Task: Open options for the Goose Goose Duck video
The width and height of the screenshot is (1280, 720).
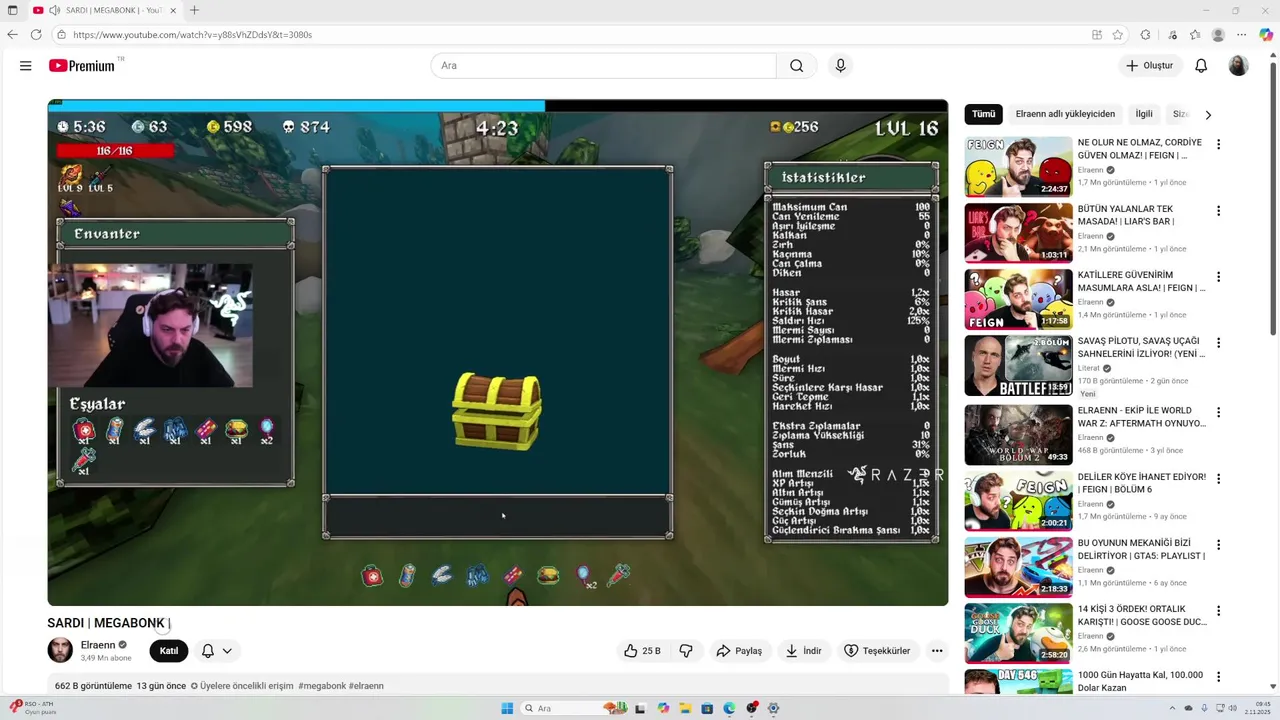Action: click(1218, 611)
